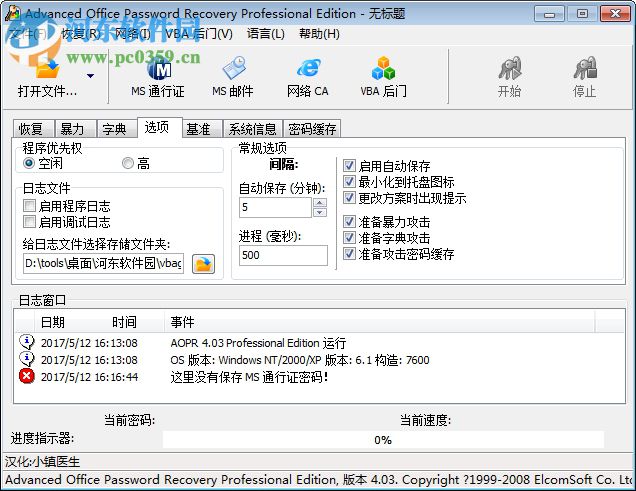
Task: Toggle 更改方案时出现提示 checkbox
Action: click(x=349, y=197)
